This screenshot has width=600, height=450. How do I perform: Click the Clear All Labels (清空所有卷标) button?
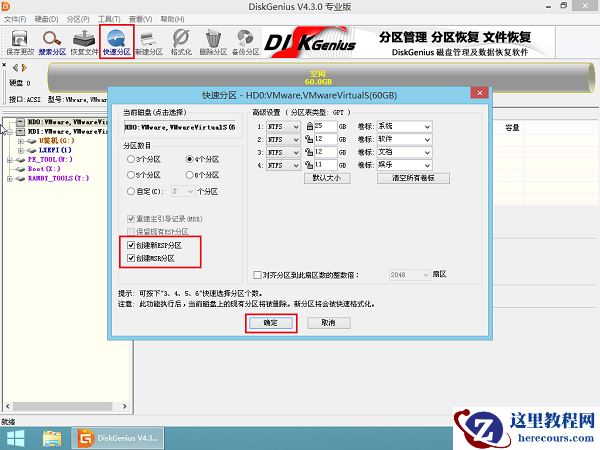pyautogui.click(x=413, y=178)
